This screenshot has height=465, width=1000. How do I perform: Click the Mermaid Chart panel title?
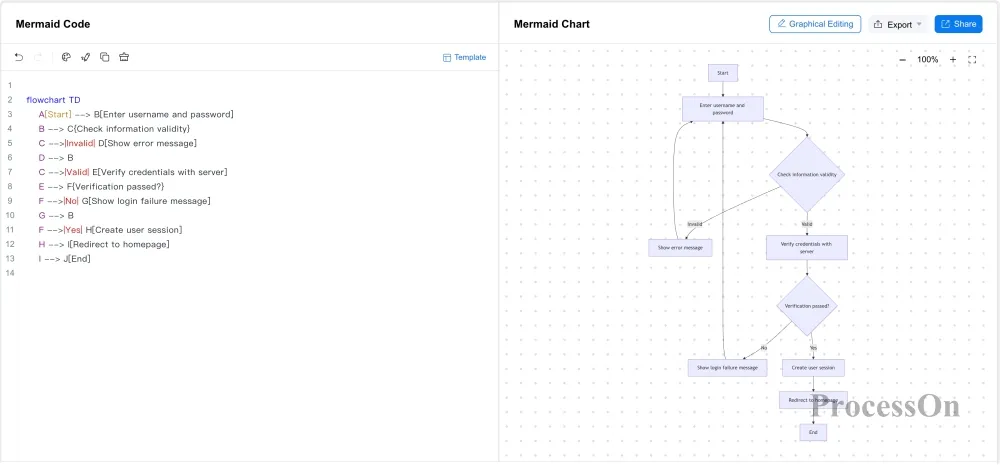pos(552,24)
